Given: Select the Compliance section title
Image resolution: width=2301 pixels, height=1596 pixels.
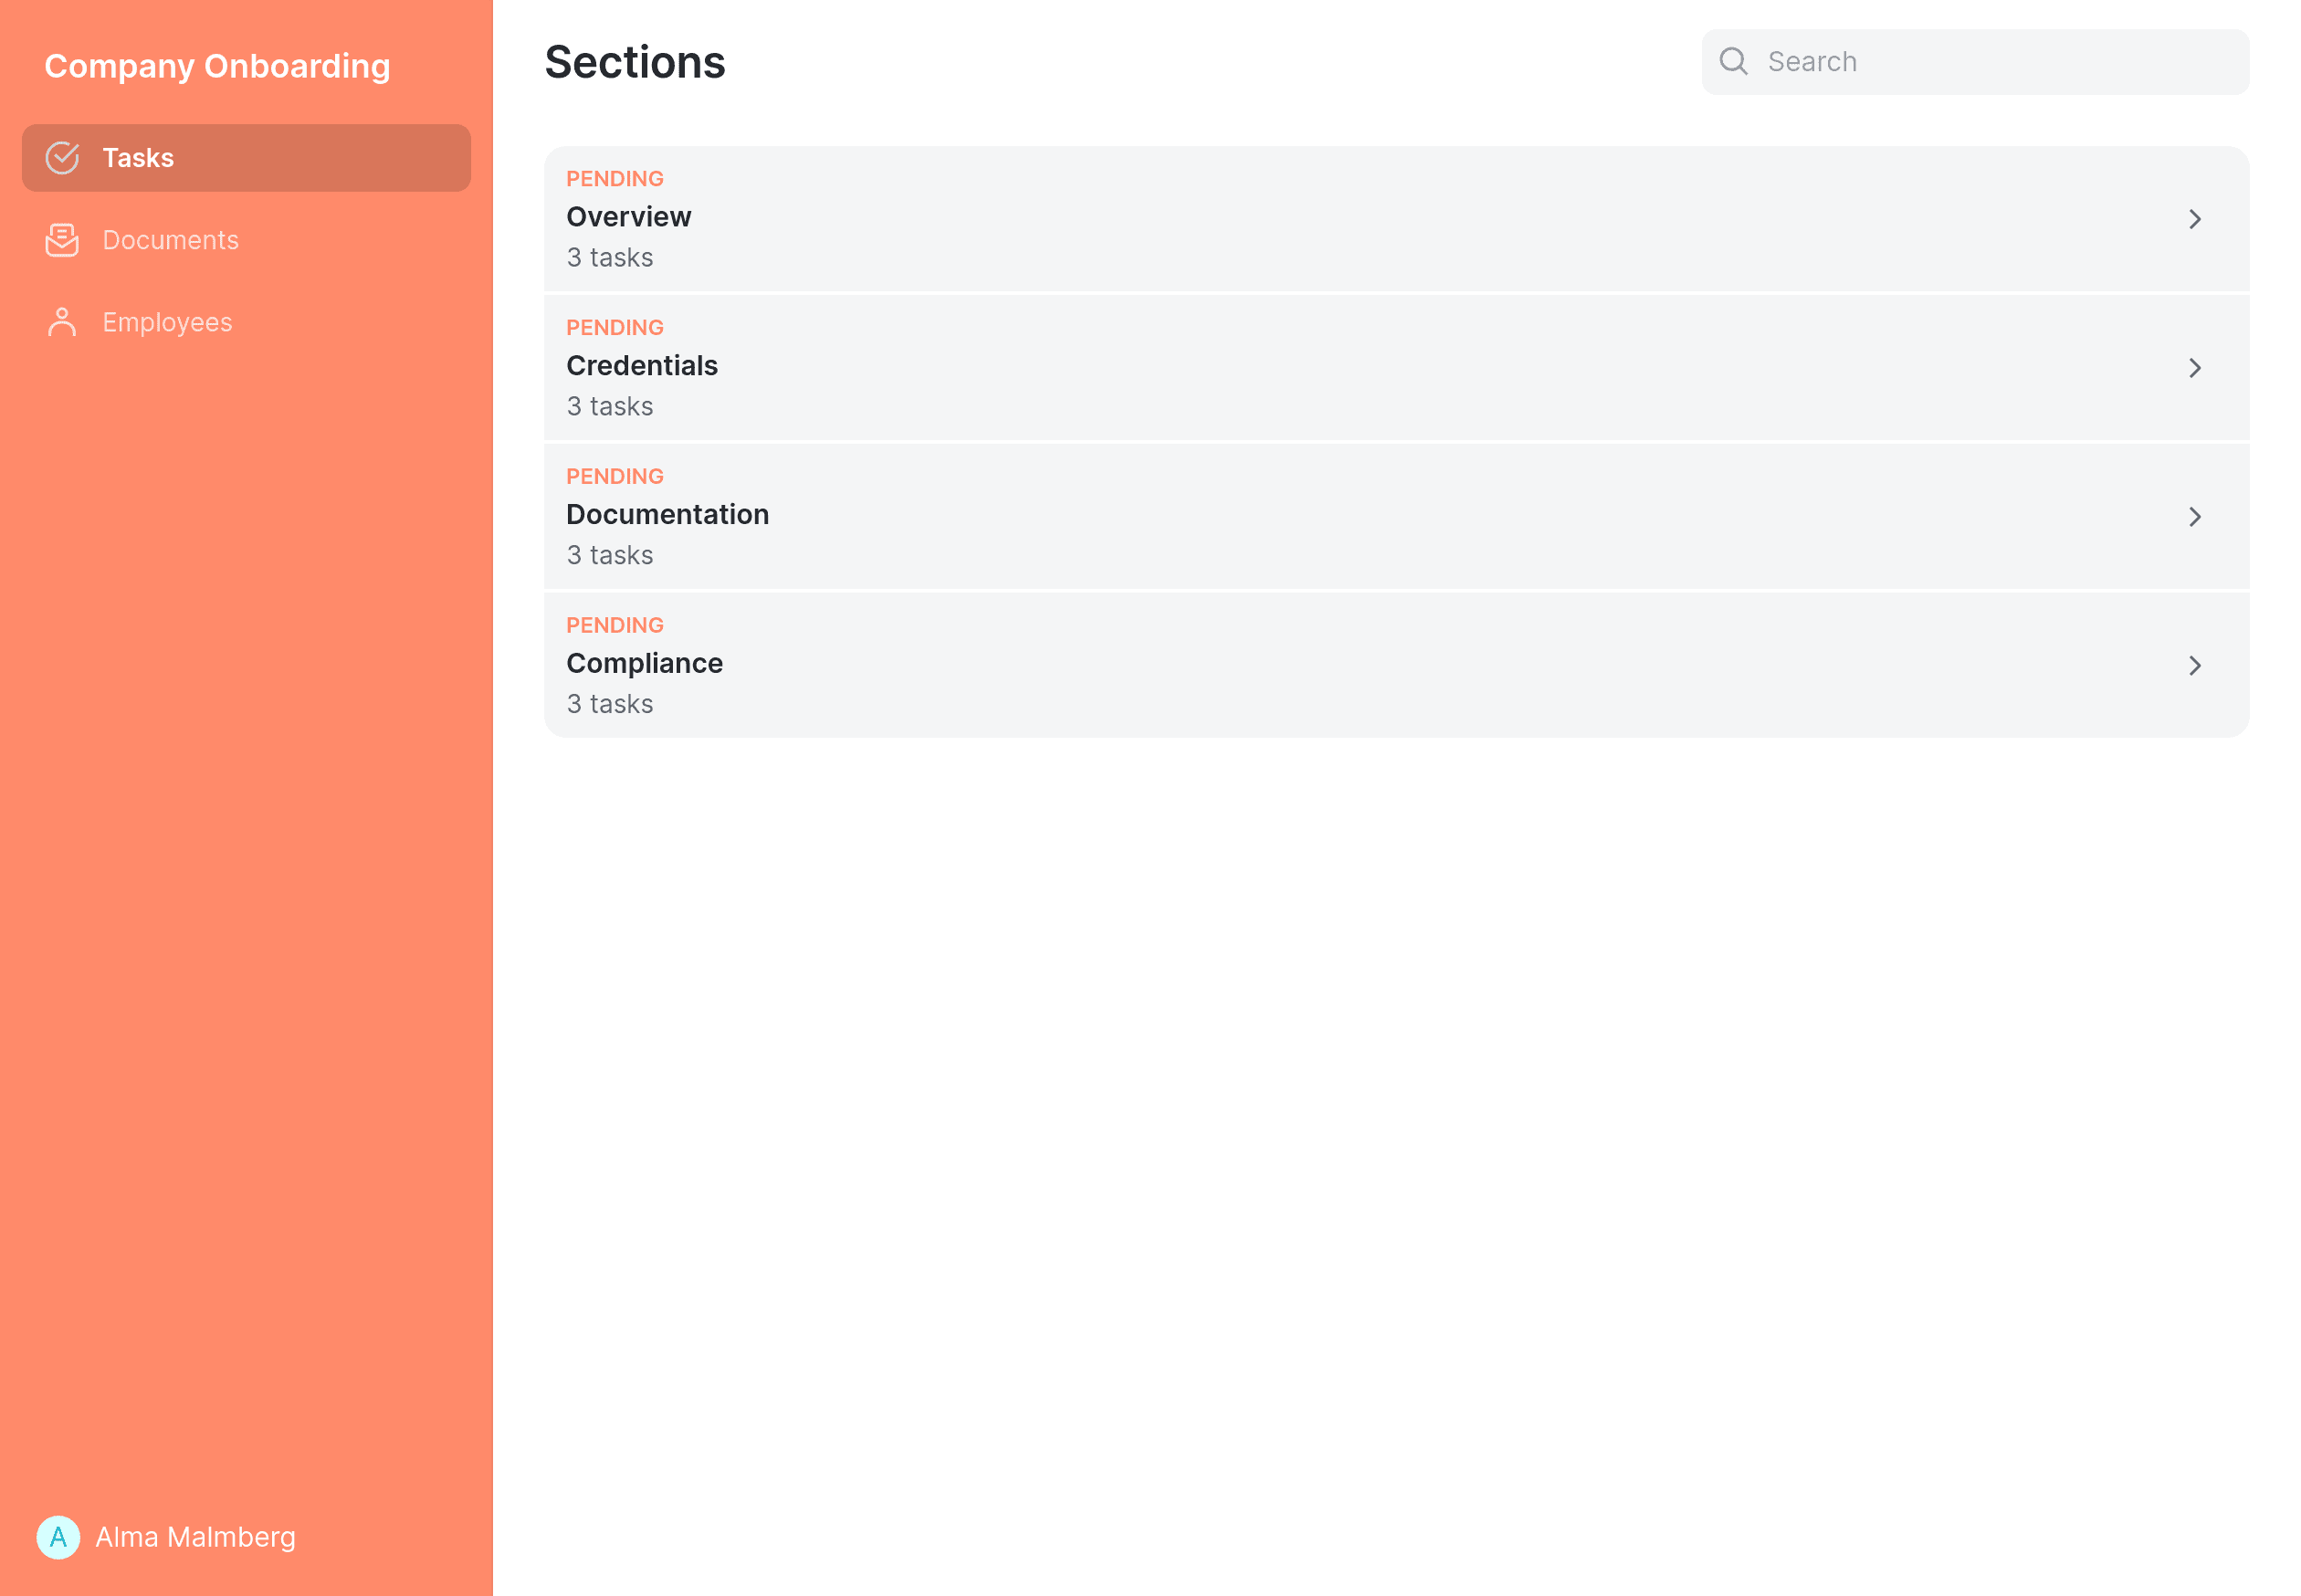Looking at the screenshot, I should [644, 664].
